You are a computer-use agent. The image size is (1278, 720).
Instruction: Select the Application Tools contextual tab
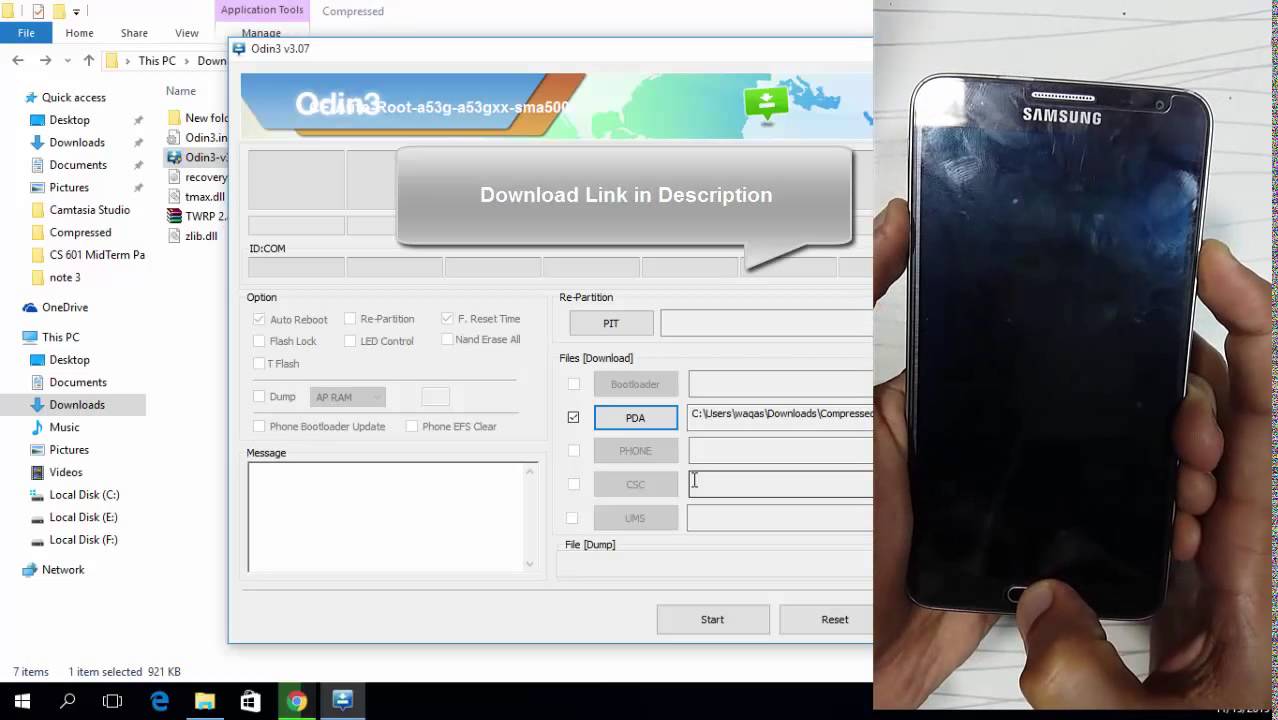262,10
